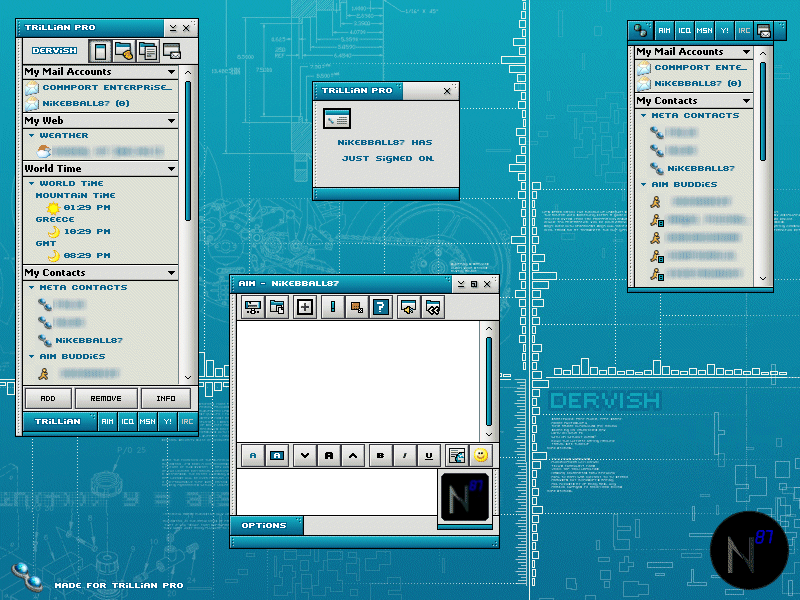Collapse AIM Buddies group in compact list
The height and width of the screenshot is (600, 800).
[643, 185]
